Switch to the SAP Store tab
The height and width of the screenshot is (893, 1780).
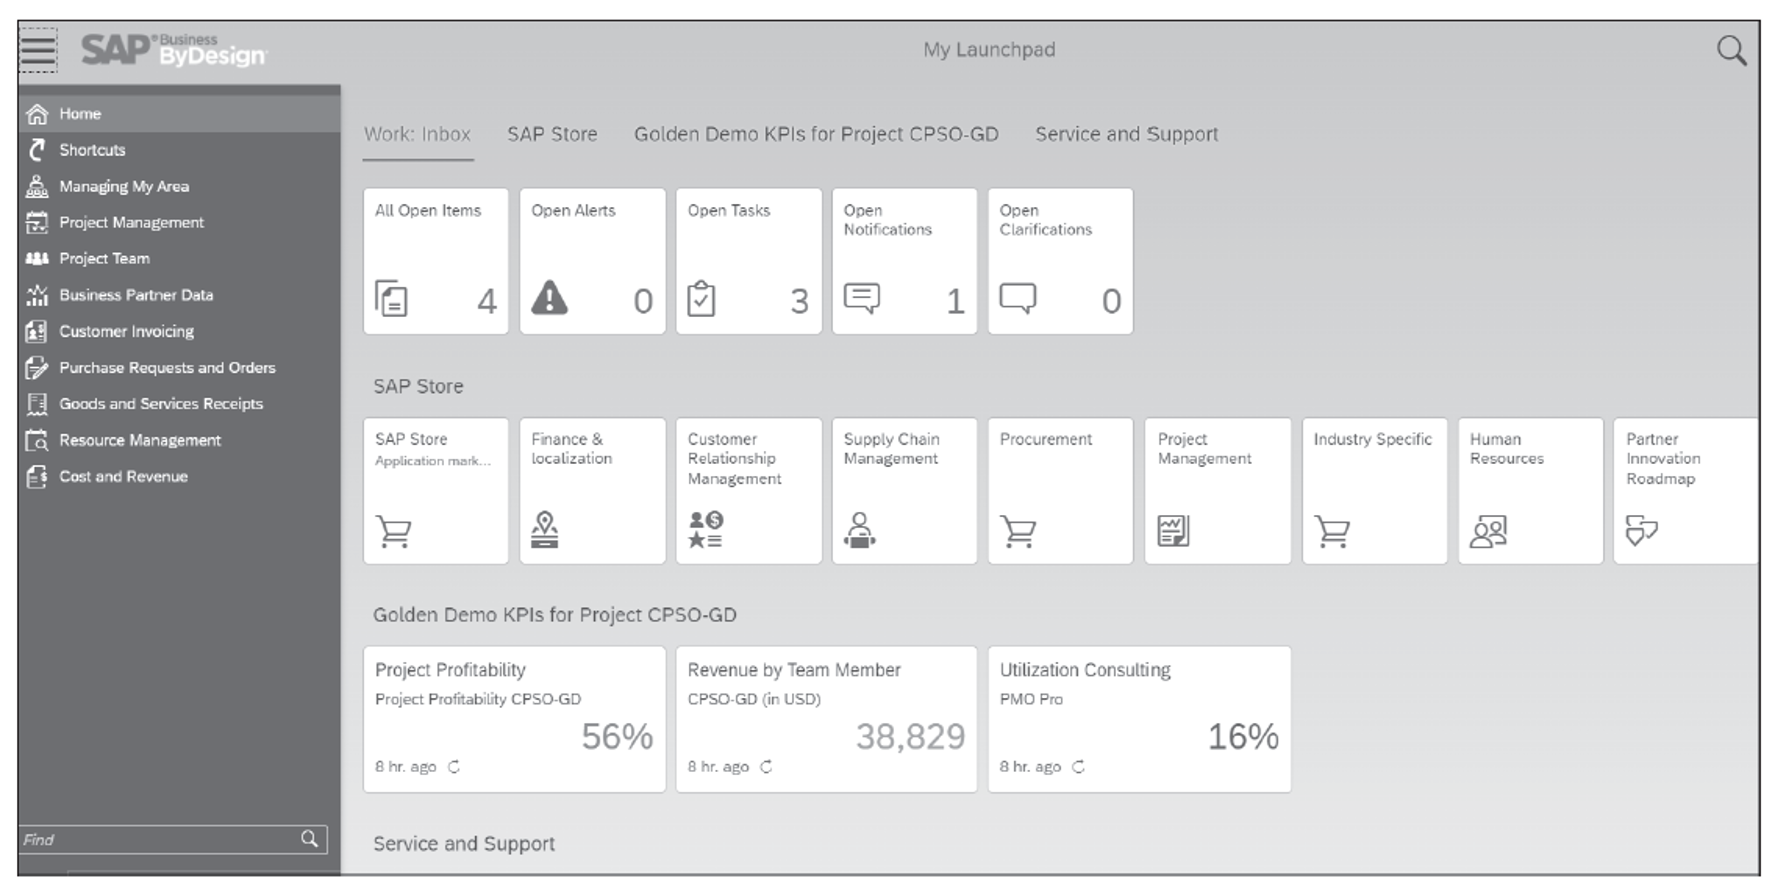552,134
